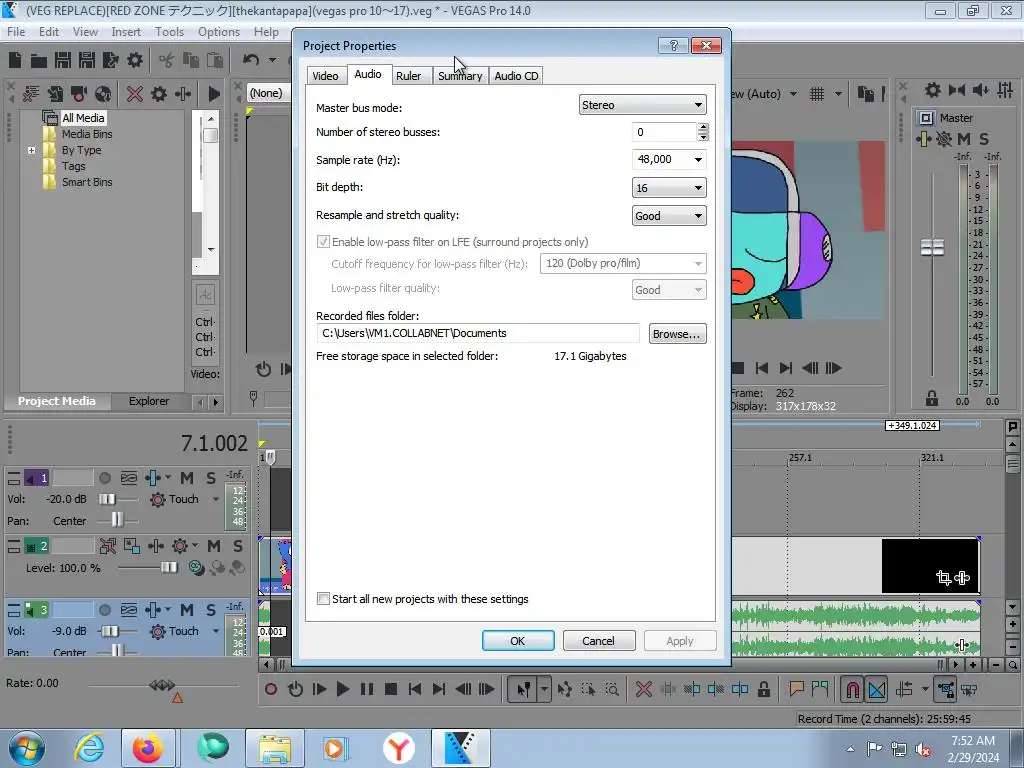Switch to the Ruler tab

coord(409,76)
